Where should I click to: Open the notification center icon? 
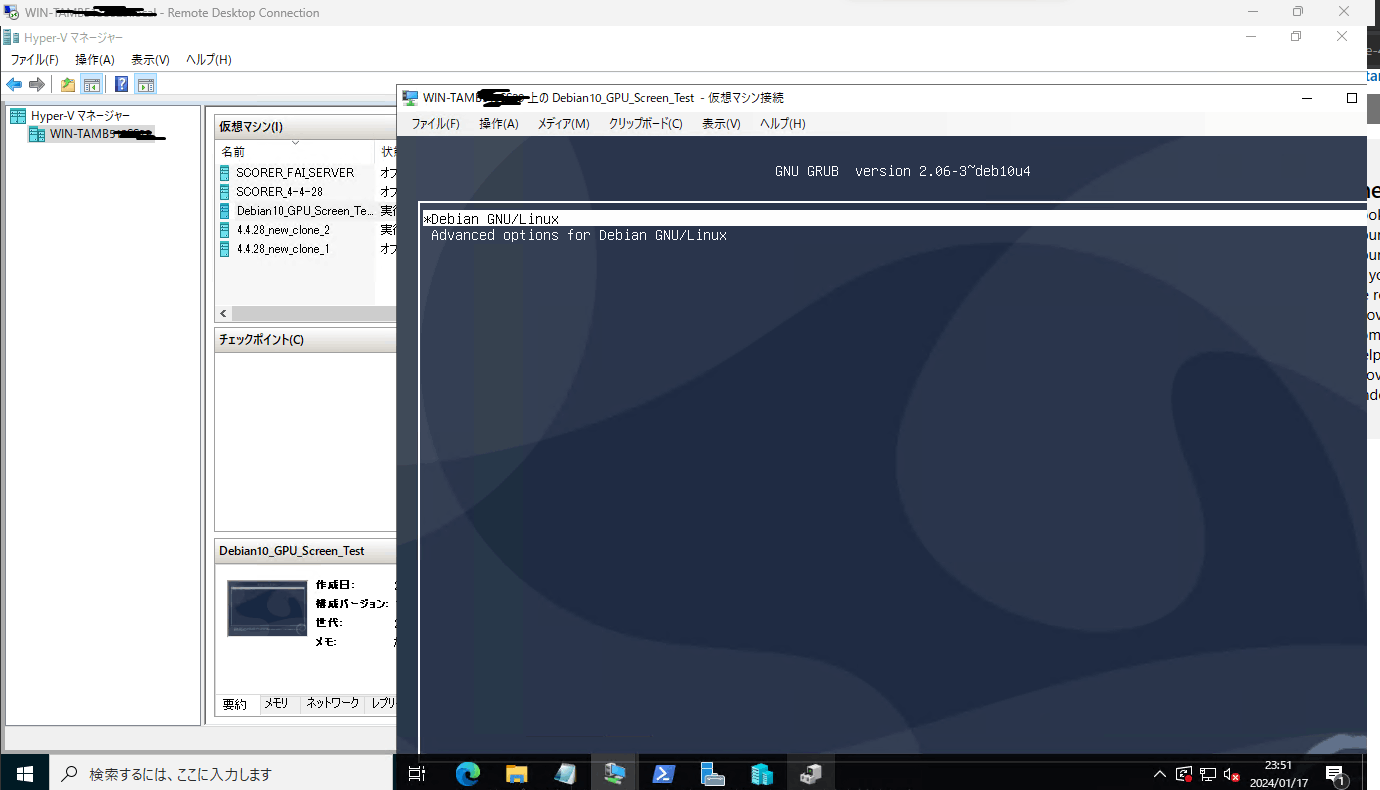1336,774
